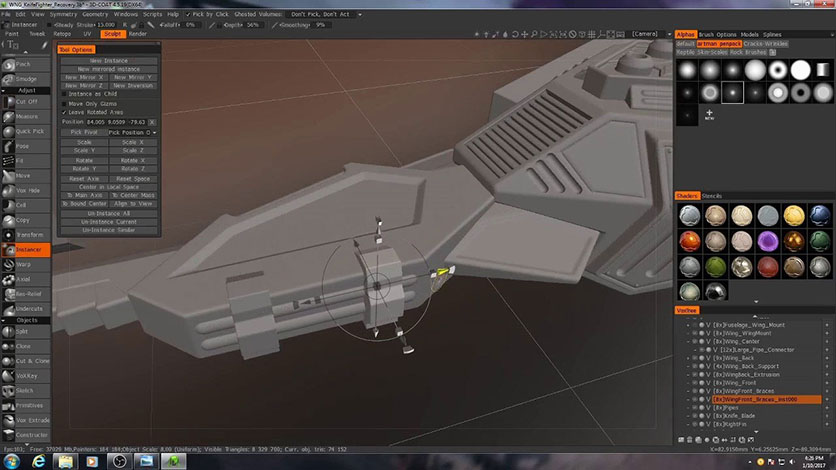Pick the yellow gold shader sphere
836x470 pixels.
(x=794, y=216)
